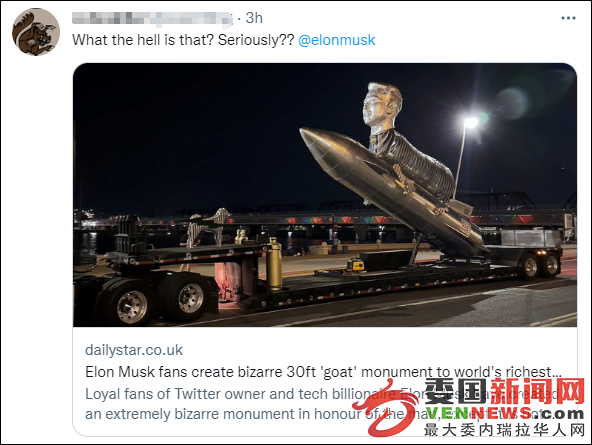Image resolution: width=592 pixels, height=445 pixels.
Task: Open the @elonmusk mention link
Action: coord(337,40)
